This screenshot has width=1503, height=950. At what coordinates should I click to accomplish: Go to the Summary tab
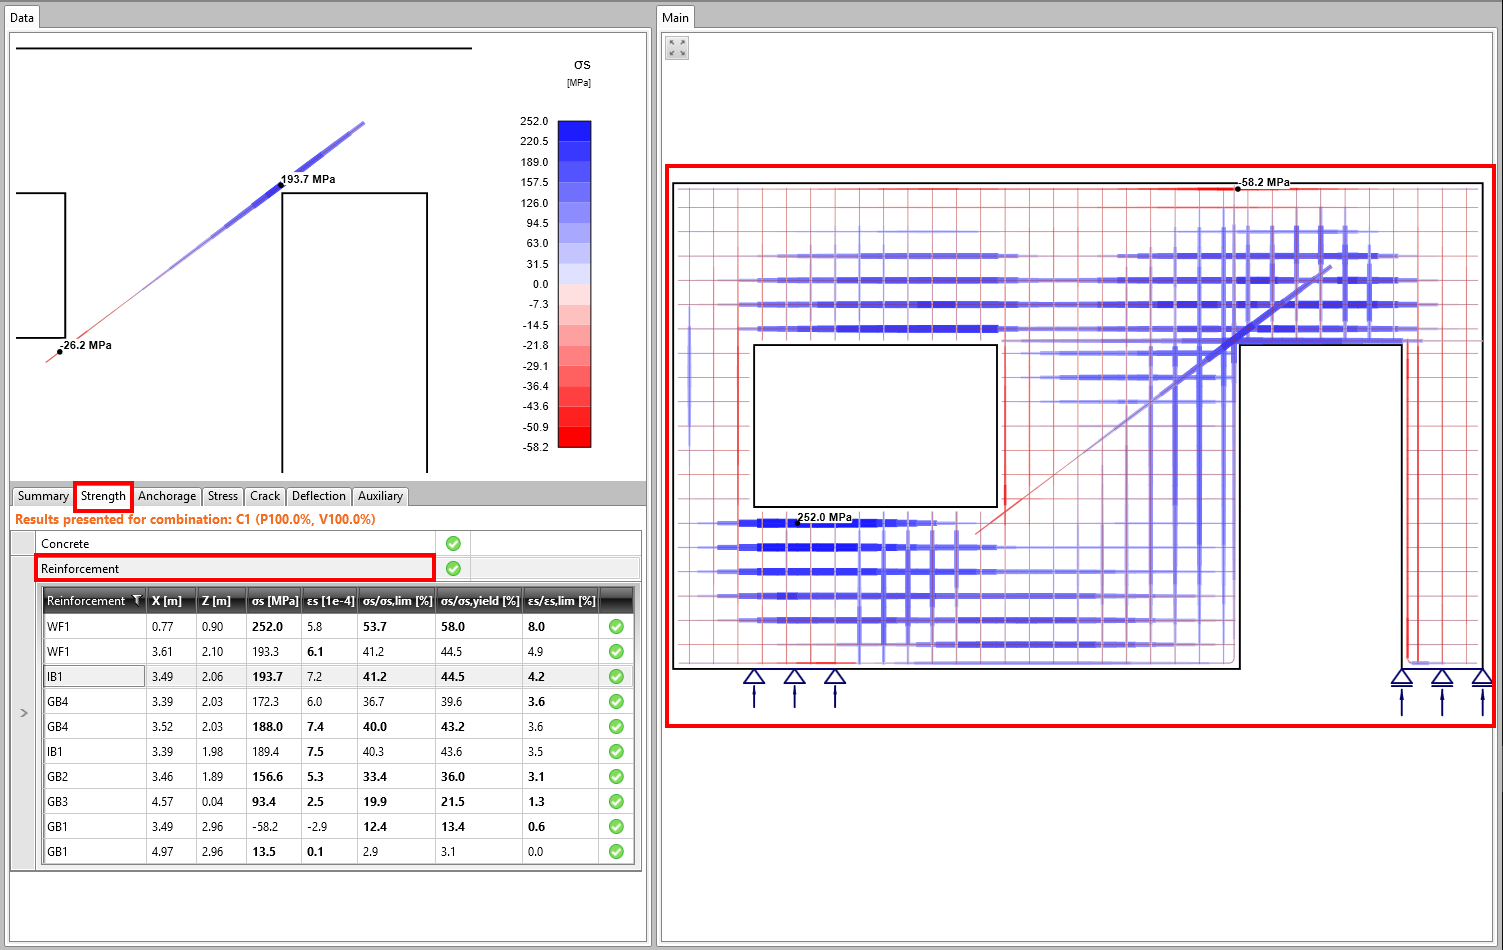point(43,496)
